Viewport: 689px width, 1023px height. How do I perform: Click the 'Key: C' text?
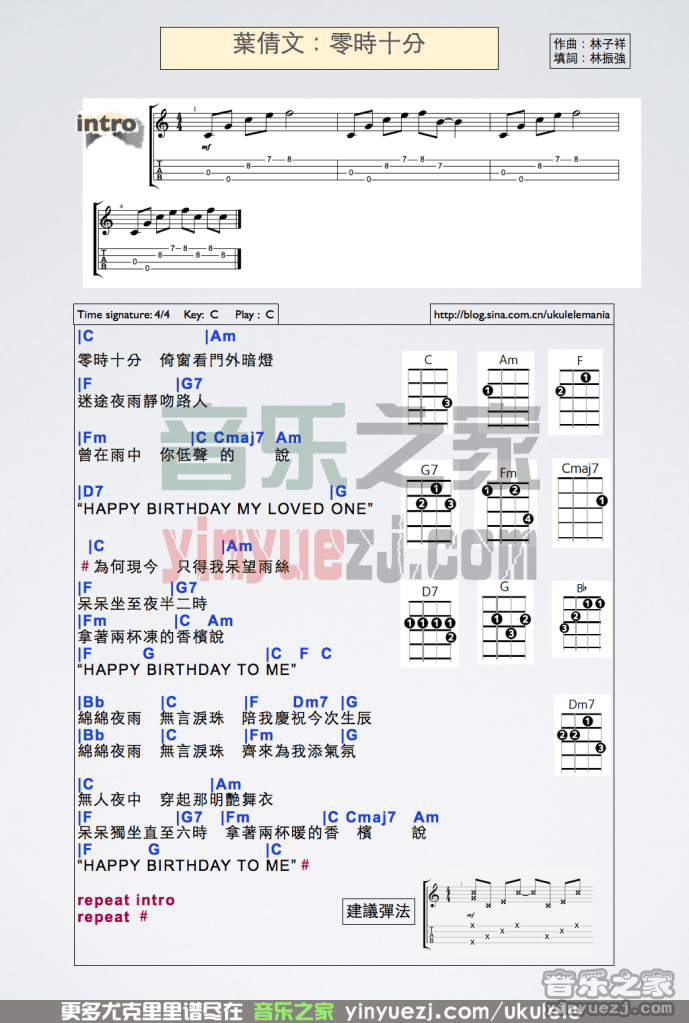point(201,314)
